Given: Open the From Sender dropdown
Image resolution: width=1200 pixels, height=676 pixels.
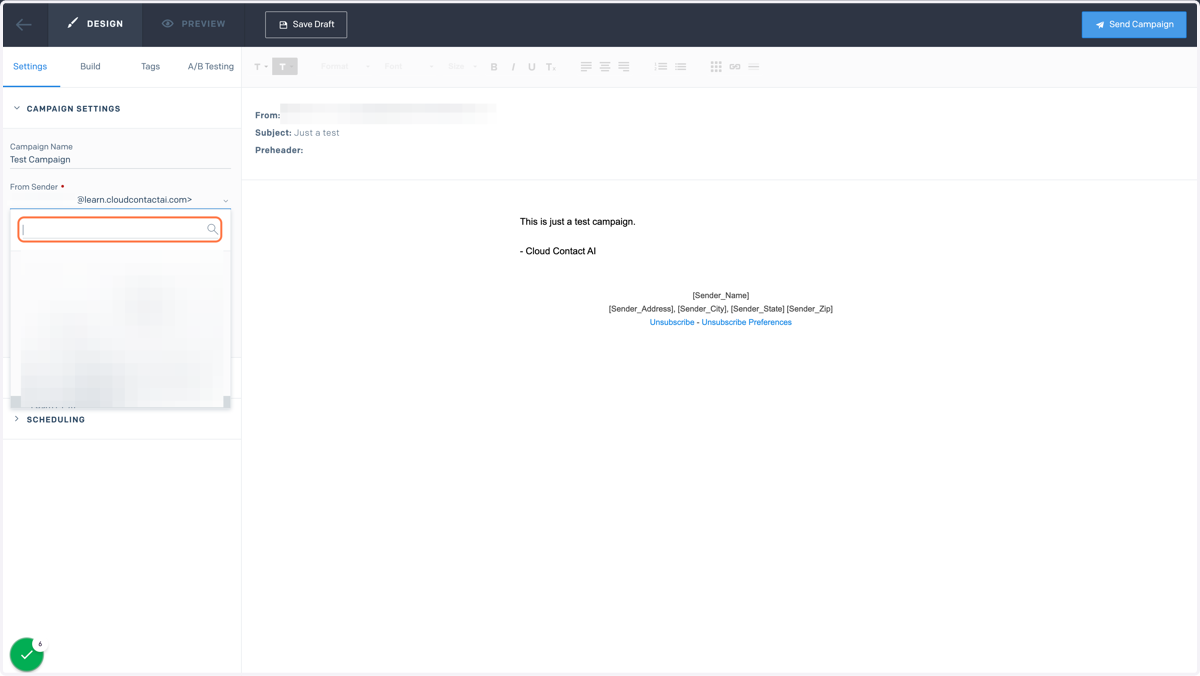Looking at the screenshot, I should [120, 200].
